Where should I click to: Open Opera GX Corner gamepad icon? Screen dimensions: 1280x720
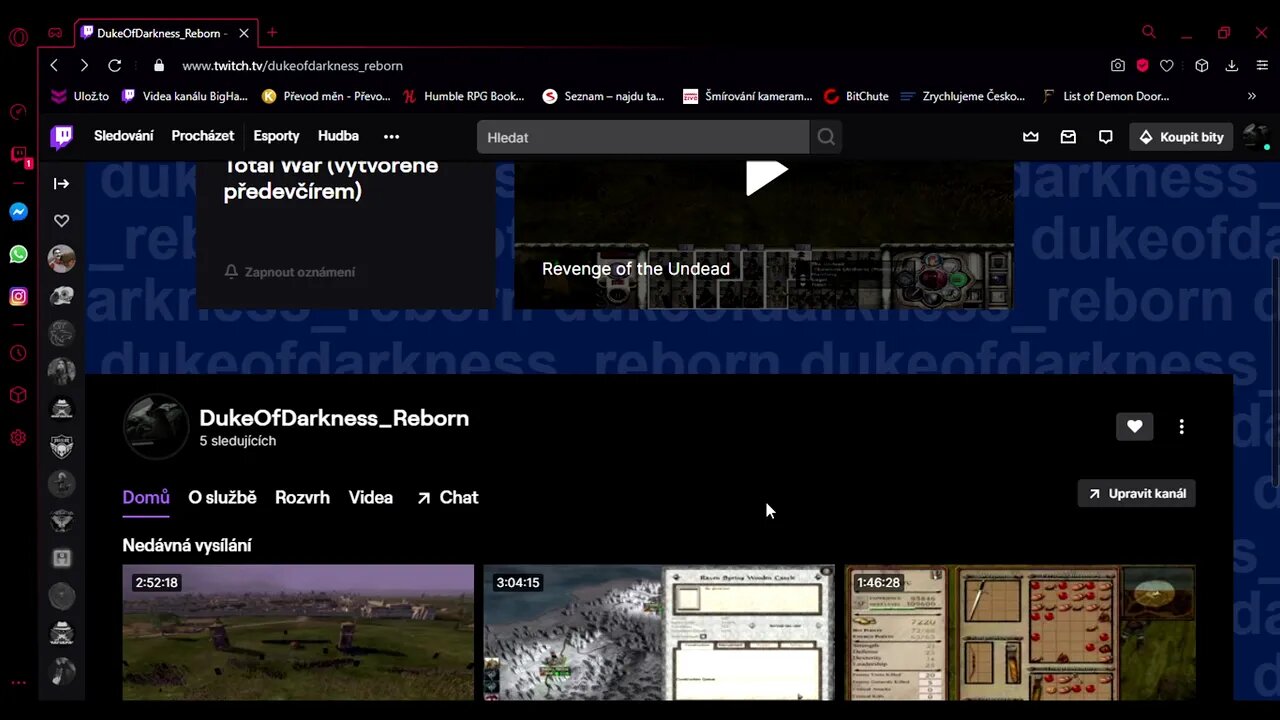(x=55, y=33)
